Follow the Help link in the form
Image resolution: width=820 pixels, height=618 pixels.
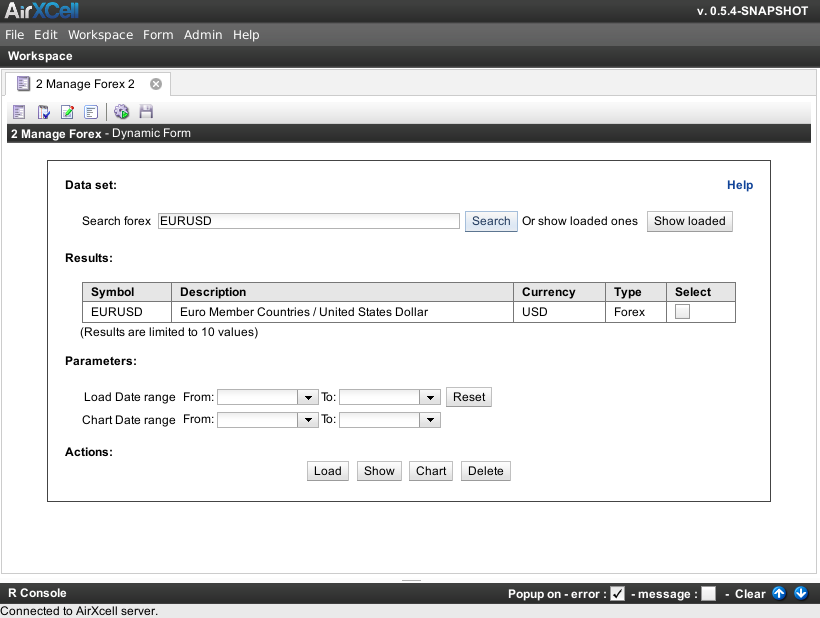740,185
